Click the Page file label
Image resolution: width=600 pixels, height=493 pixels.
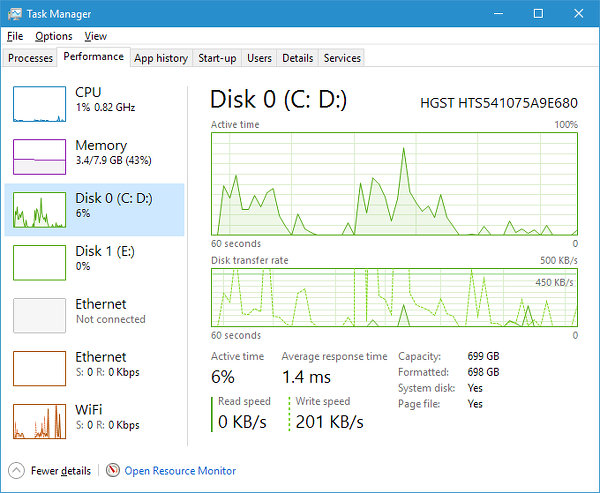[x=419, y=404]
